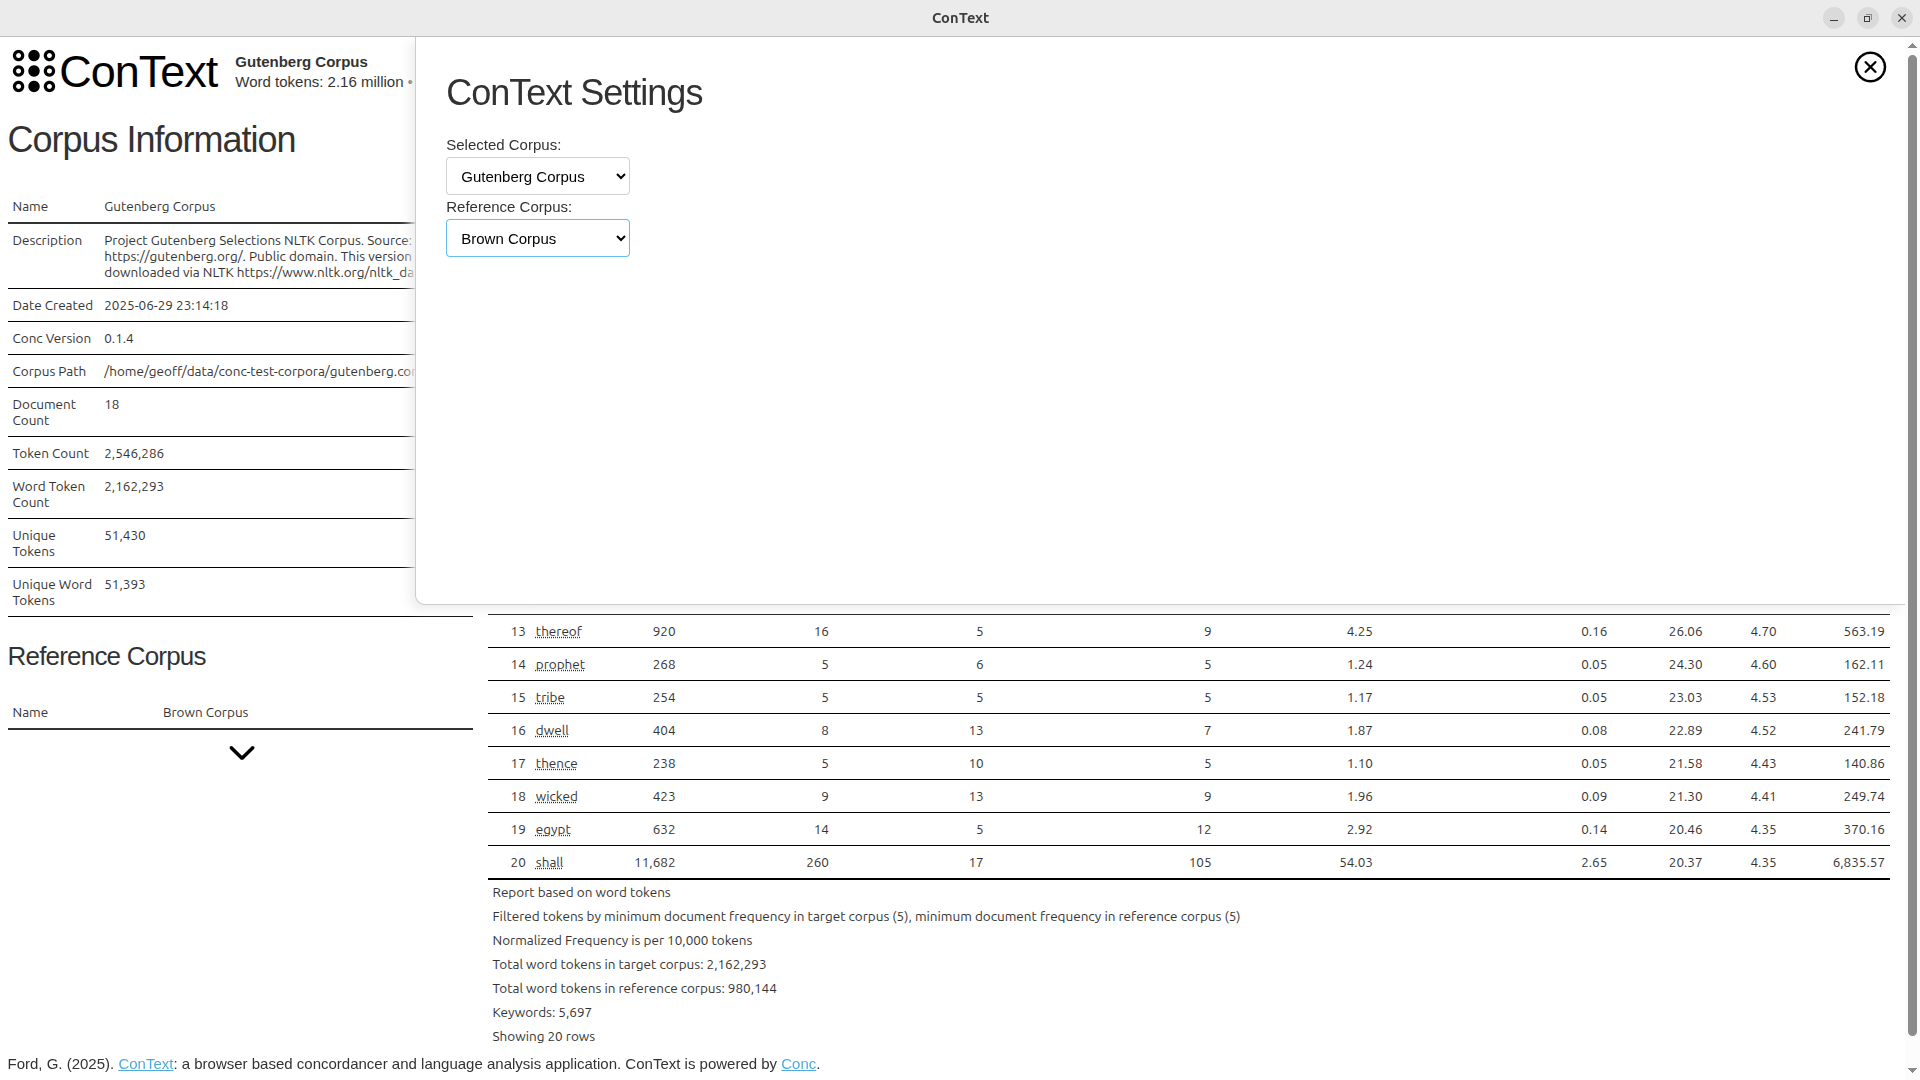The image size is (1920, 1080).
Task: Click the Gutenberg Corpus heading
Action: [301, 62]
